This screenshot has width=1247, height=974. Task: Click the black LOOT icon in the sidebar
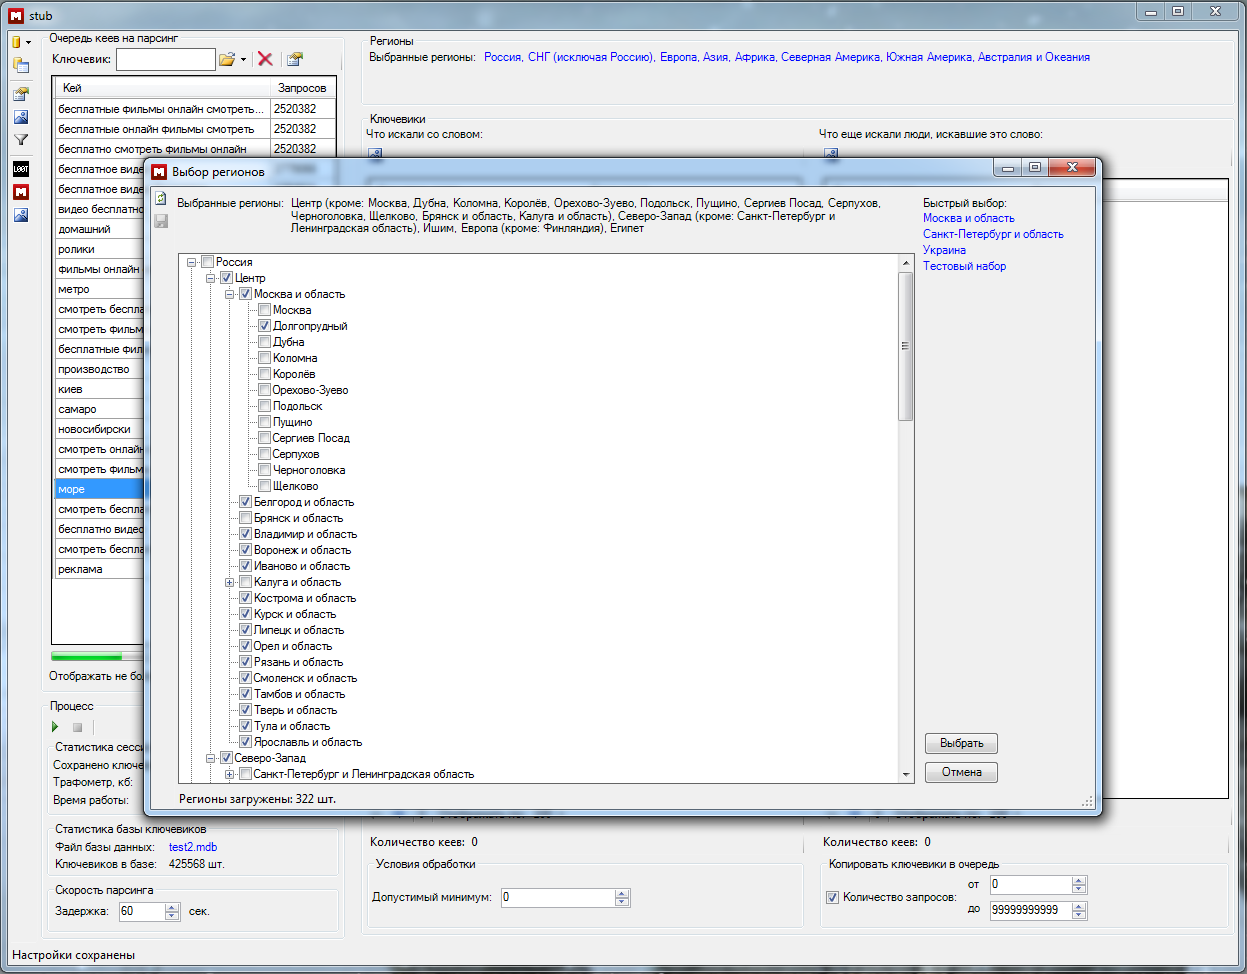21,169
